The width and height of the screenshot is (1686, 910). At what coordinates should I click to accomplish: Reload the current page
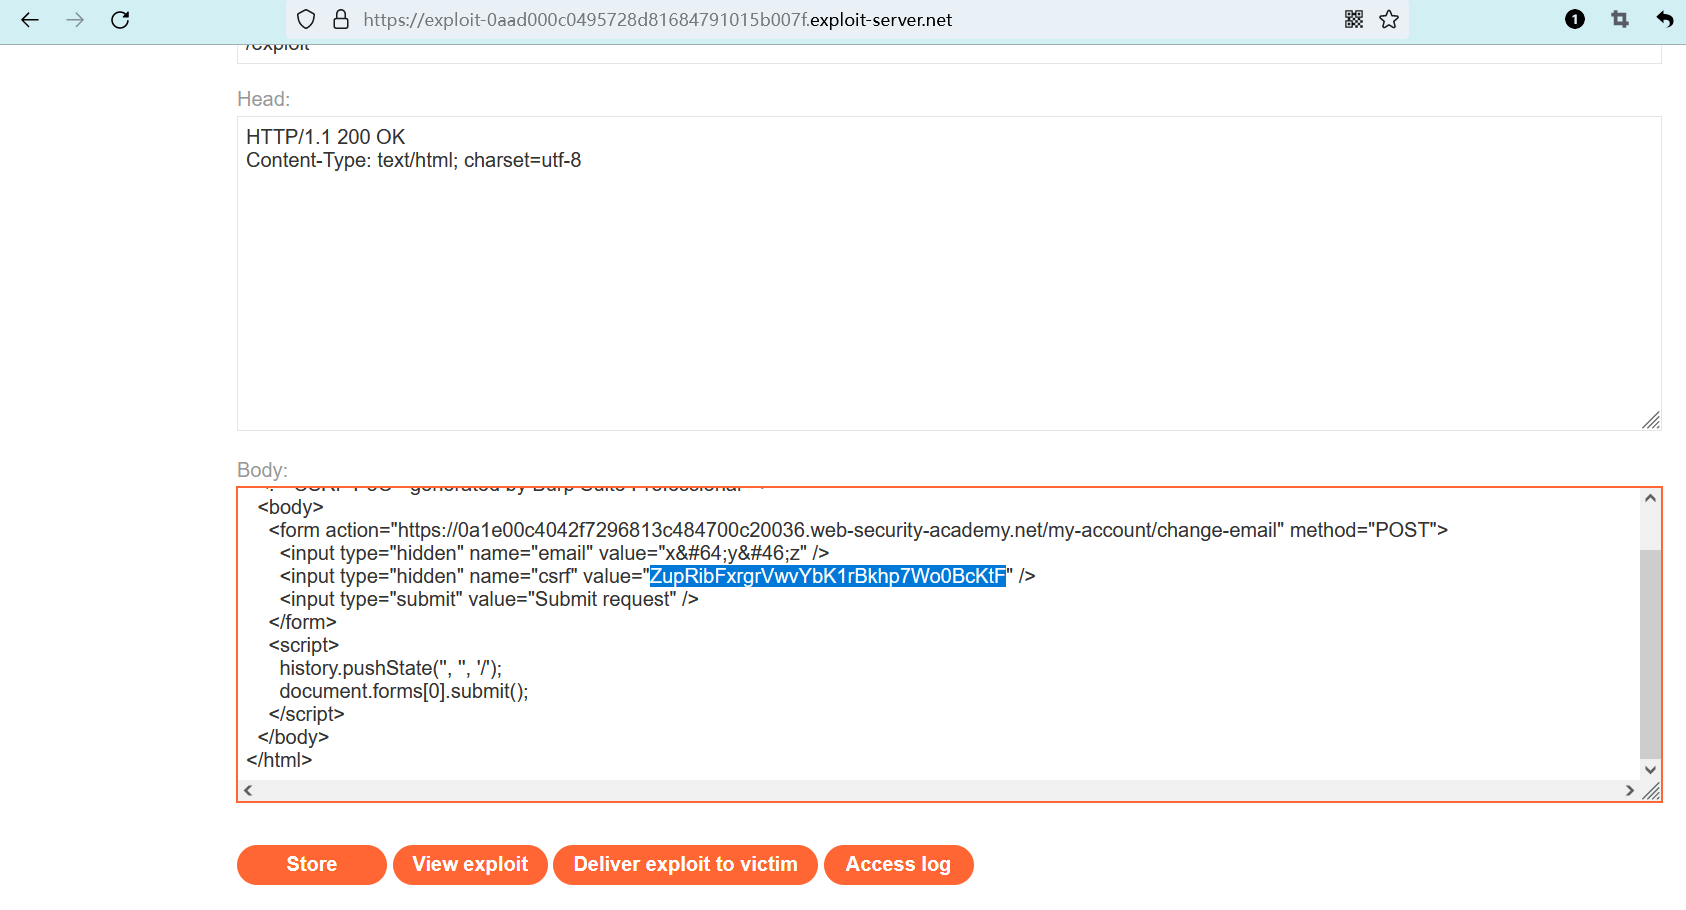(120, 20)
